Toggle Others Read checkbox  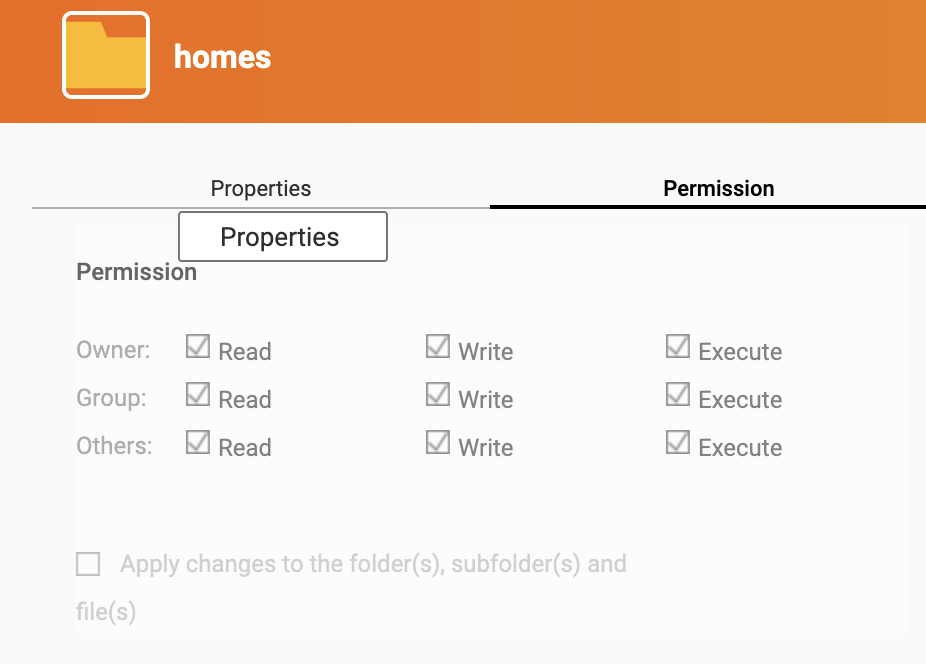pyautogui.click(x=198, y=442)
